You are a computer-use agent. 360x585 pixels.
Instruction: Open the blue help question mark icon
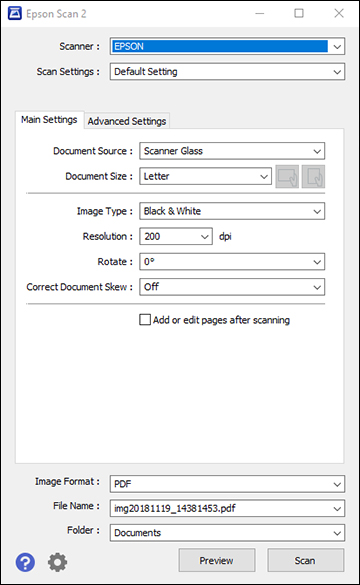point(25,561)
